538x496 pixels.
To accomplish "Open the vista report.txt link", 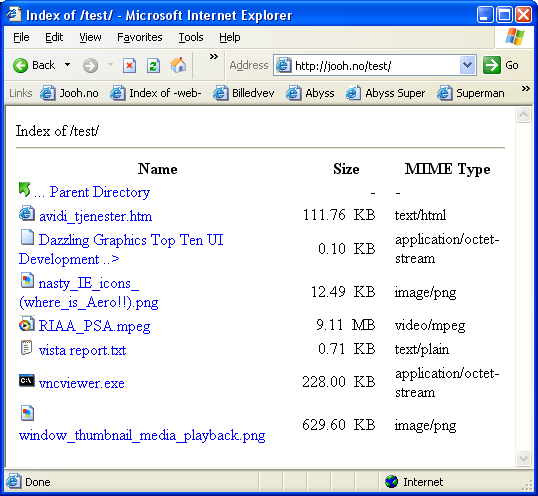I will point(82,350).
